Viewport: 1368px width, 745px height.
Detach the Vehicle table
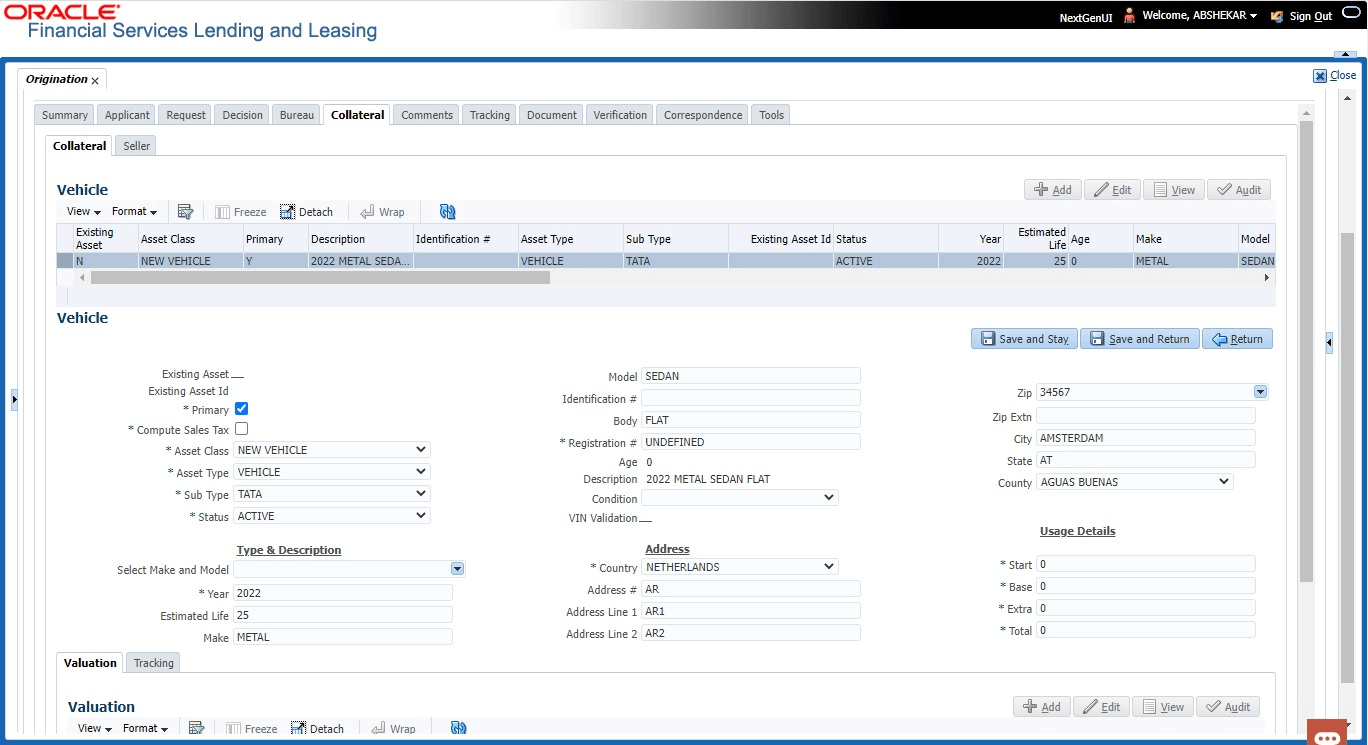click(306, 212)
